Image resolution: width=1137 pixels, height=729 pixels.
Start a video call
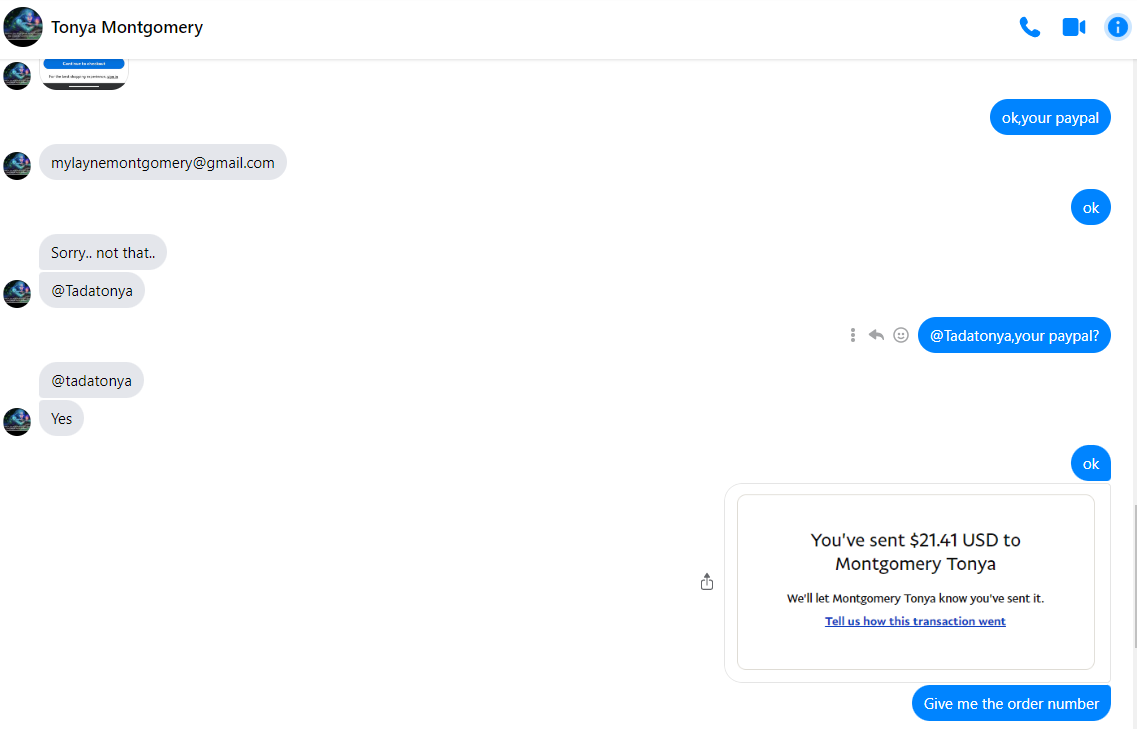click(x=1073, y=27)
